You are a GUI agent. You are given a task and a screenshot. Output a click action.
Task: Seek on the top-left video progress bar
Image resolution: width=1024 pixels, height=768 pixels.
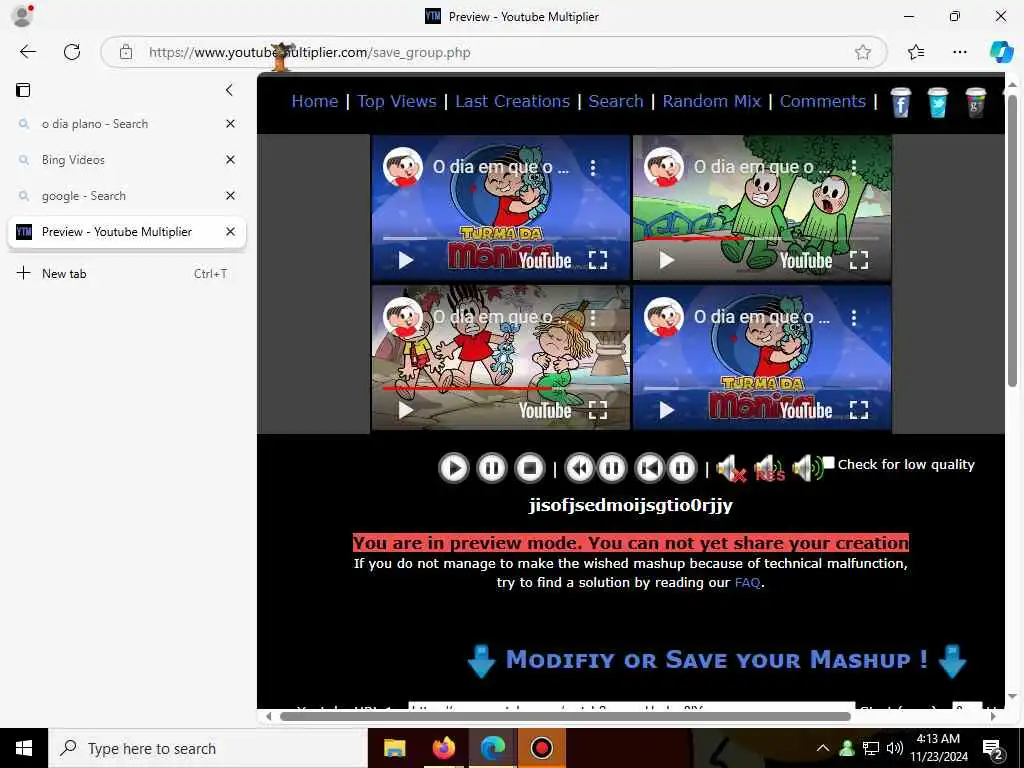pos(500,238)
